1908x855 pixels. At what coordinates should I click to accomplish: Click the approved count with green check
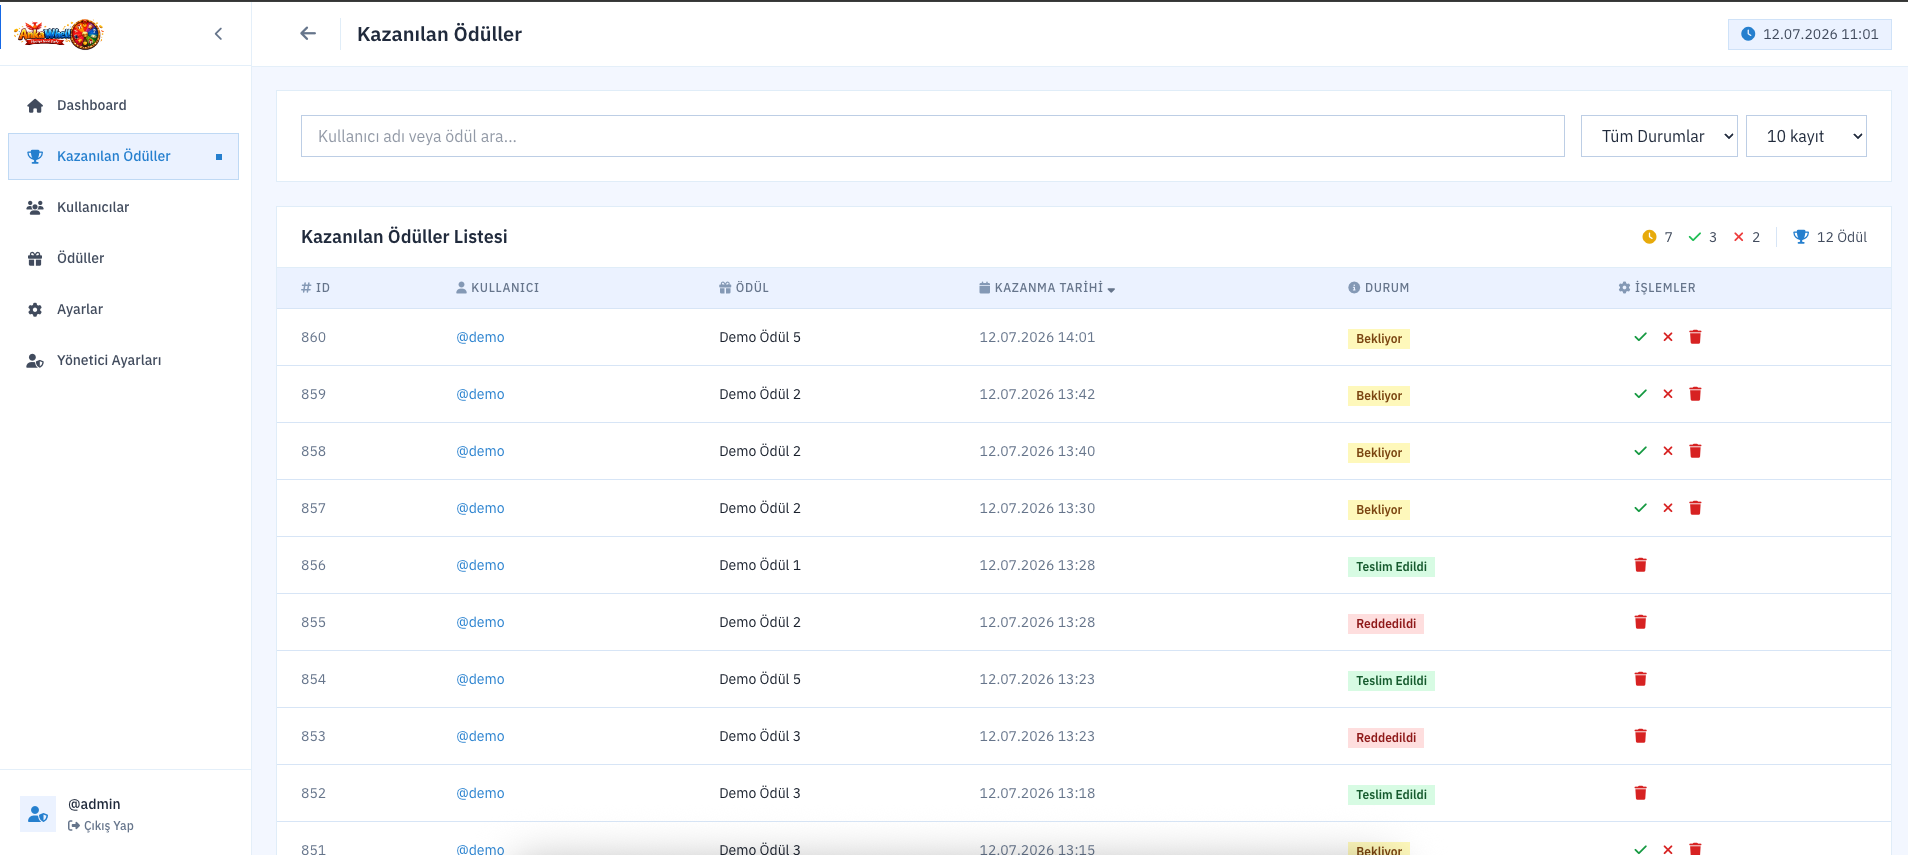1702,237
